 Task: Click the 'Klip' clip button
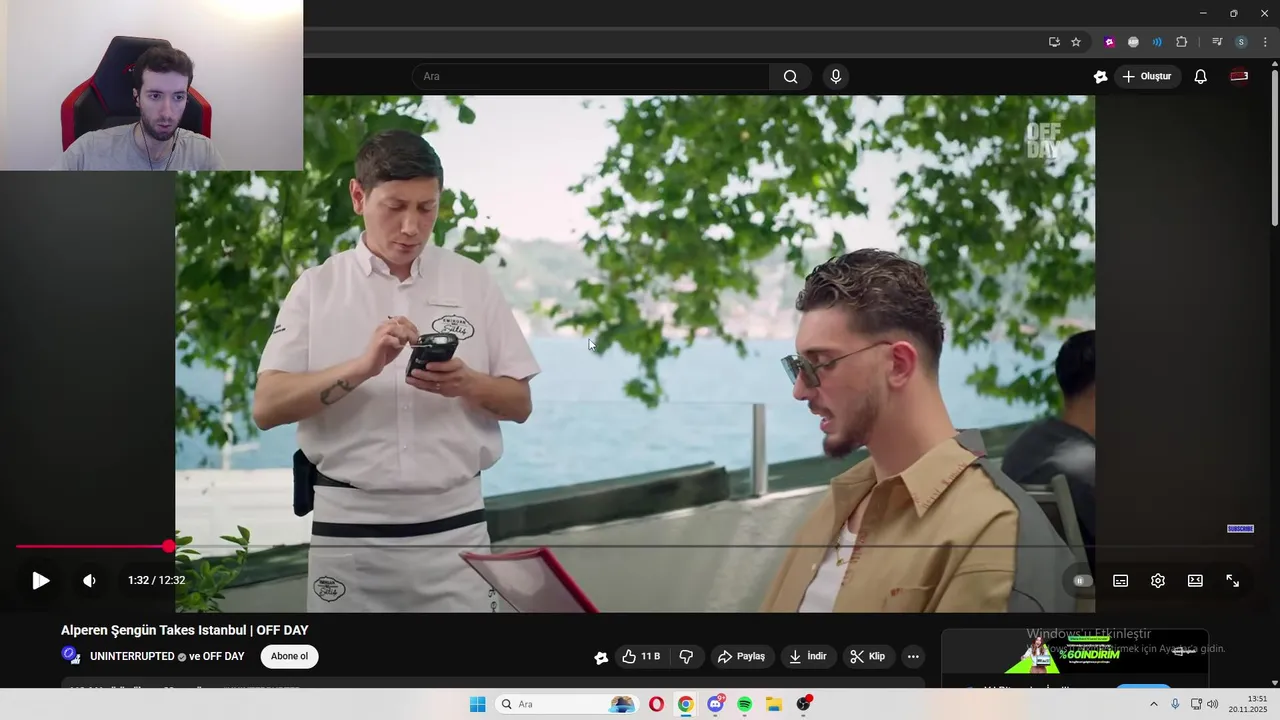coord(867,657)
